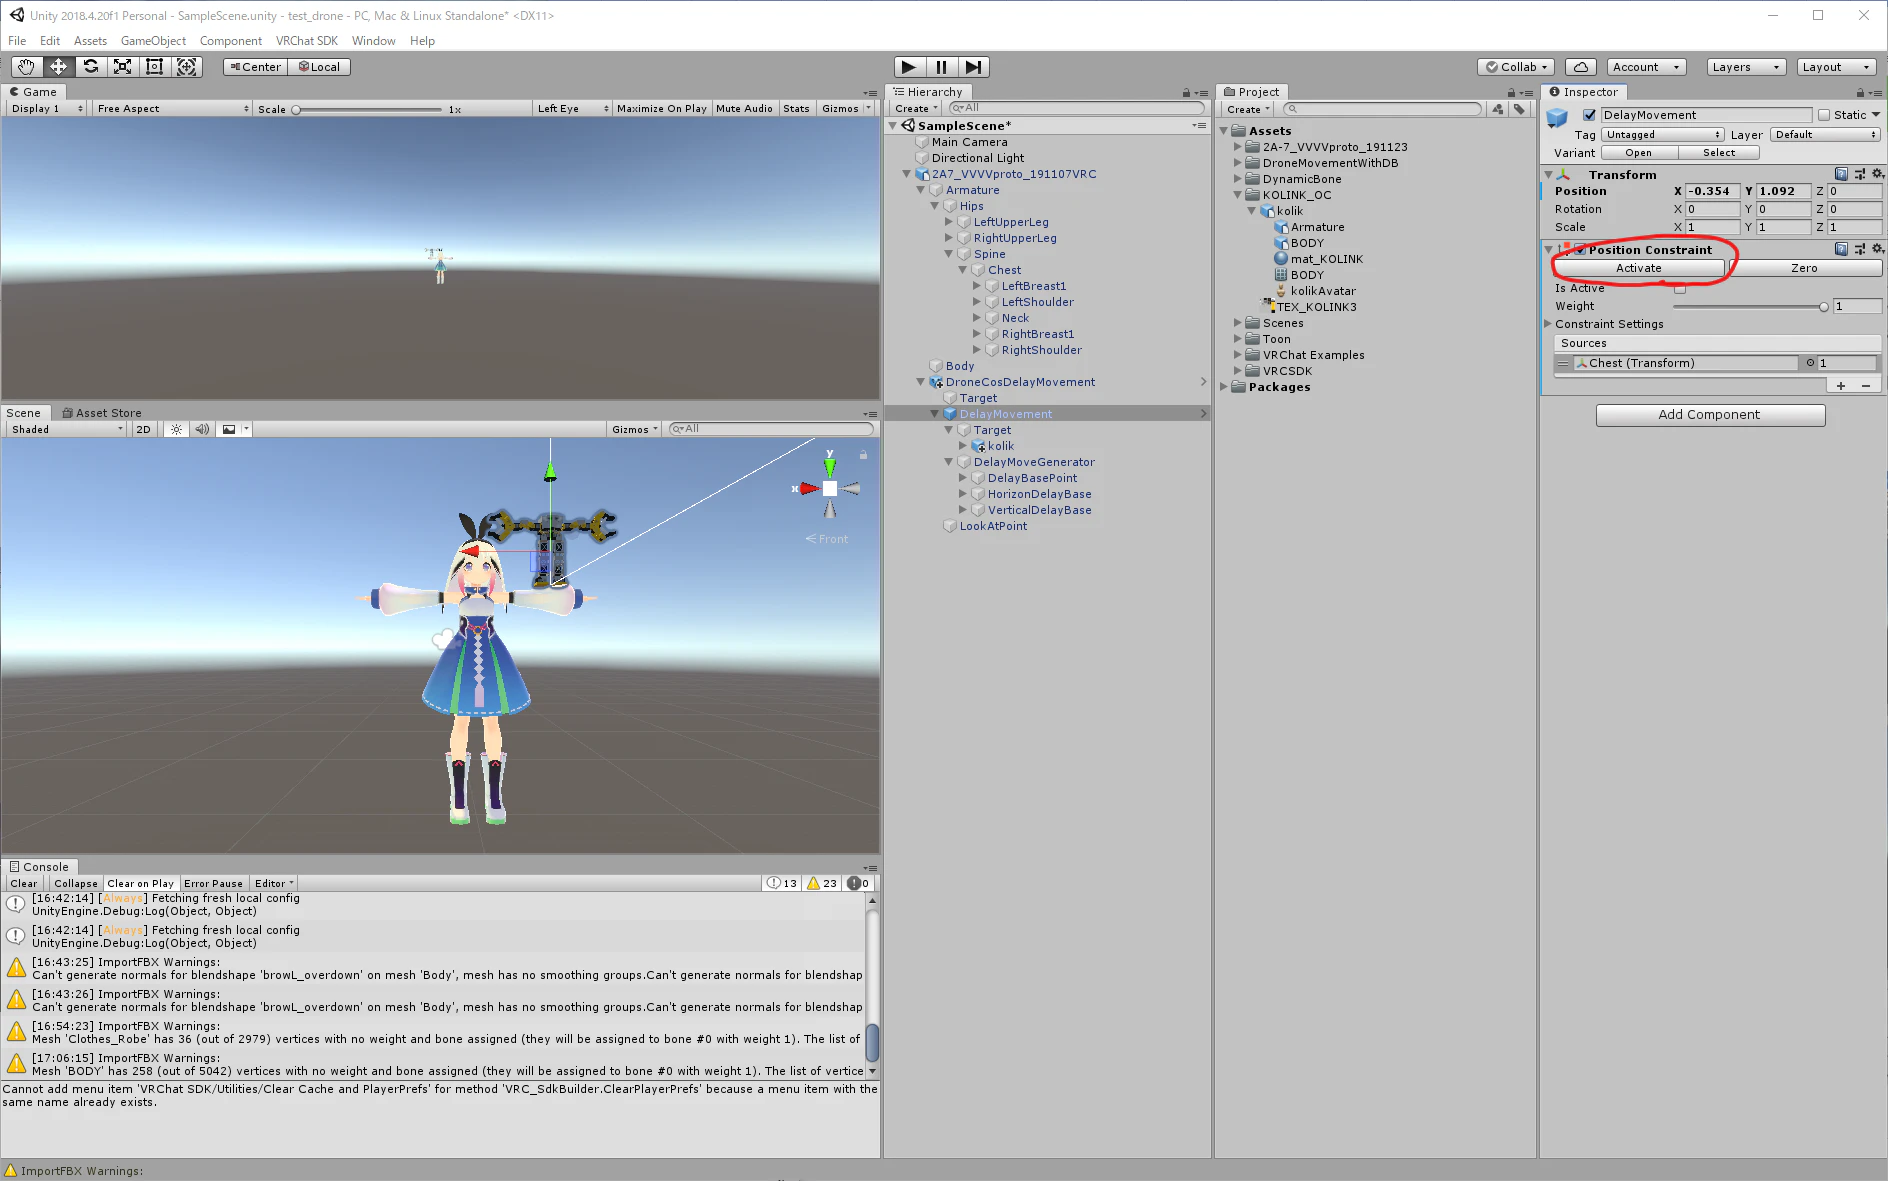The image size is (1888, 1181).
Task: Toggle scene effects image icon
Action: point(229,429)
